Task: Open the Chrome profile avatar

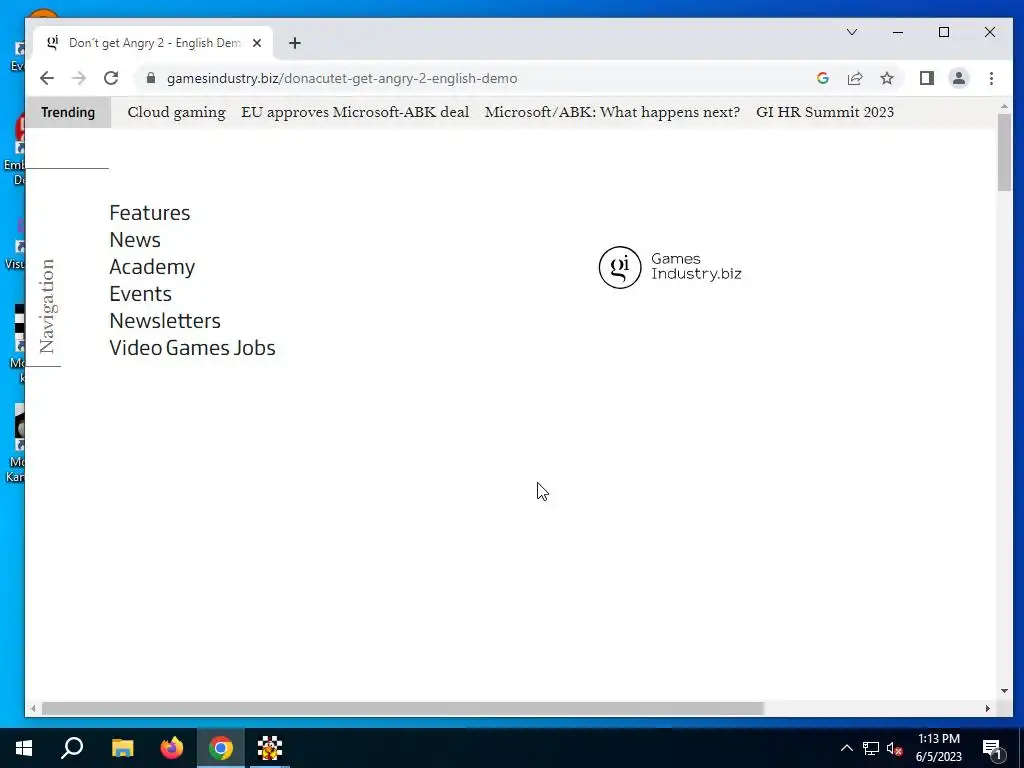Action: 959,78
